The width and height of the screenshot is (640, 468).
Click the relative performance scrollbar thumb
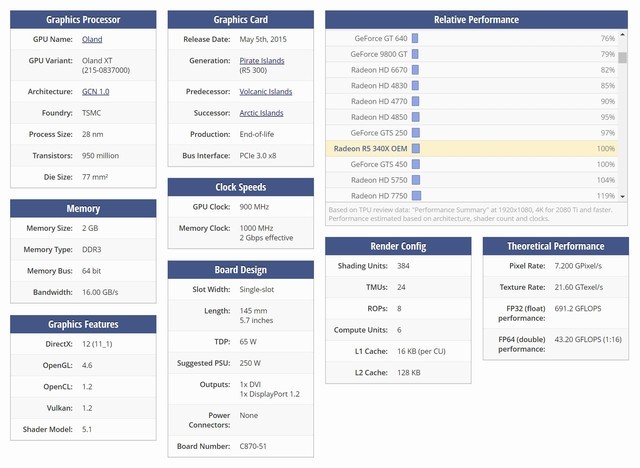(622, 58)
